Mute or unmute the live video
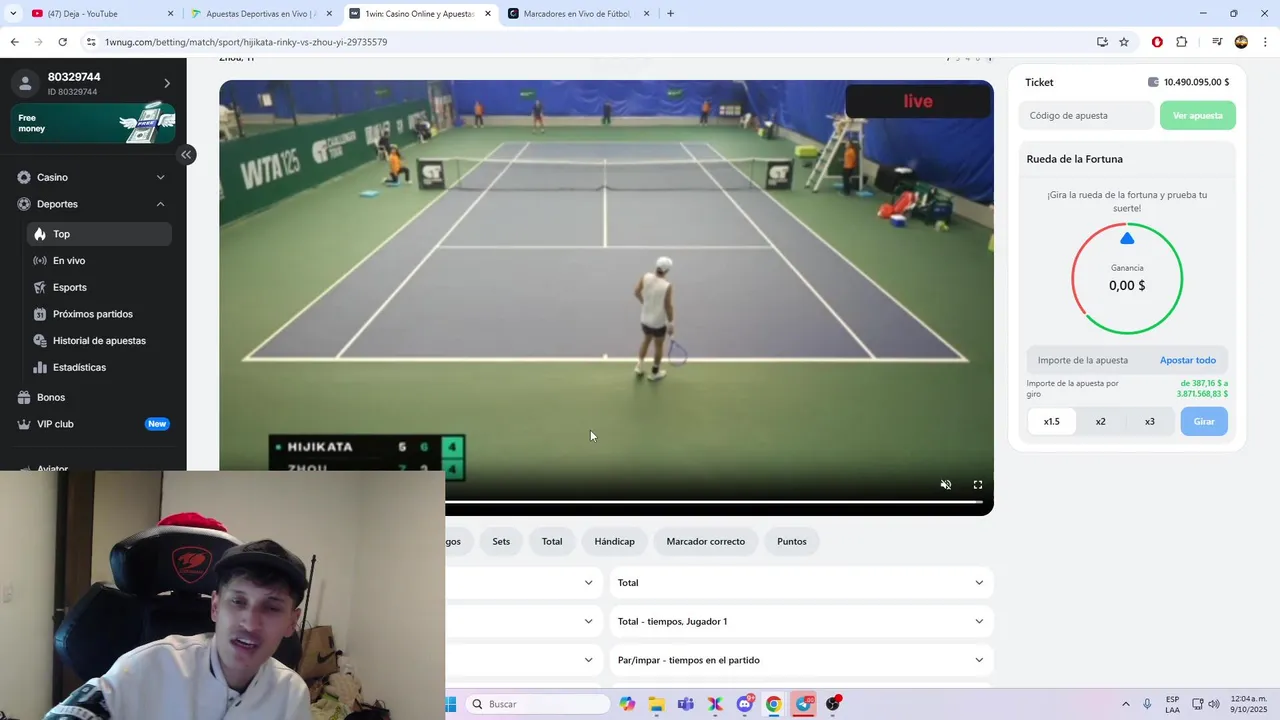1280x720 pixels. tap(946, 485)
